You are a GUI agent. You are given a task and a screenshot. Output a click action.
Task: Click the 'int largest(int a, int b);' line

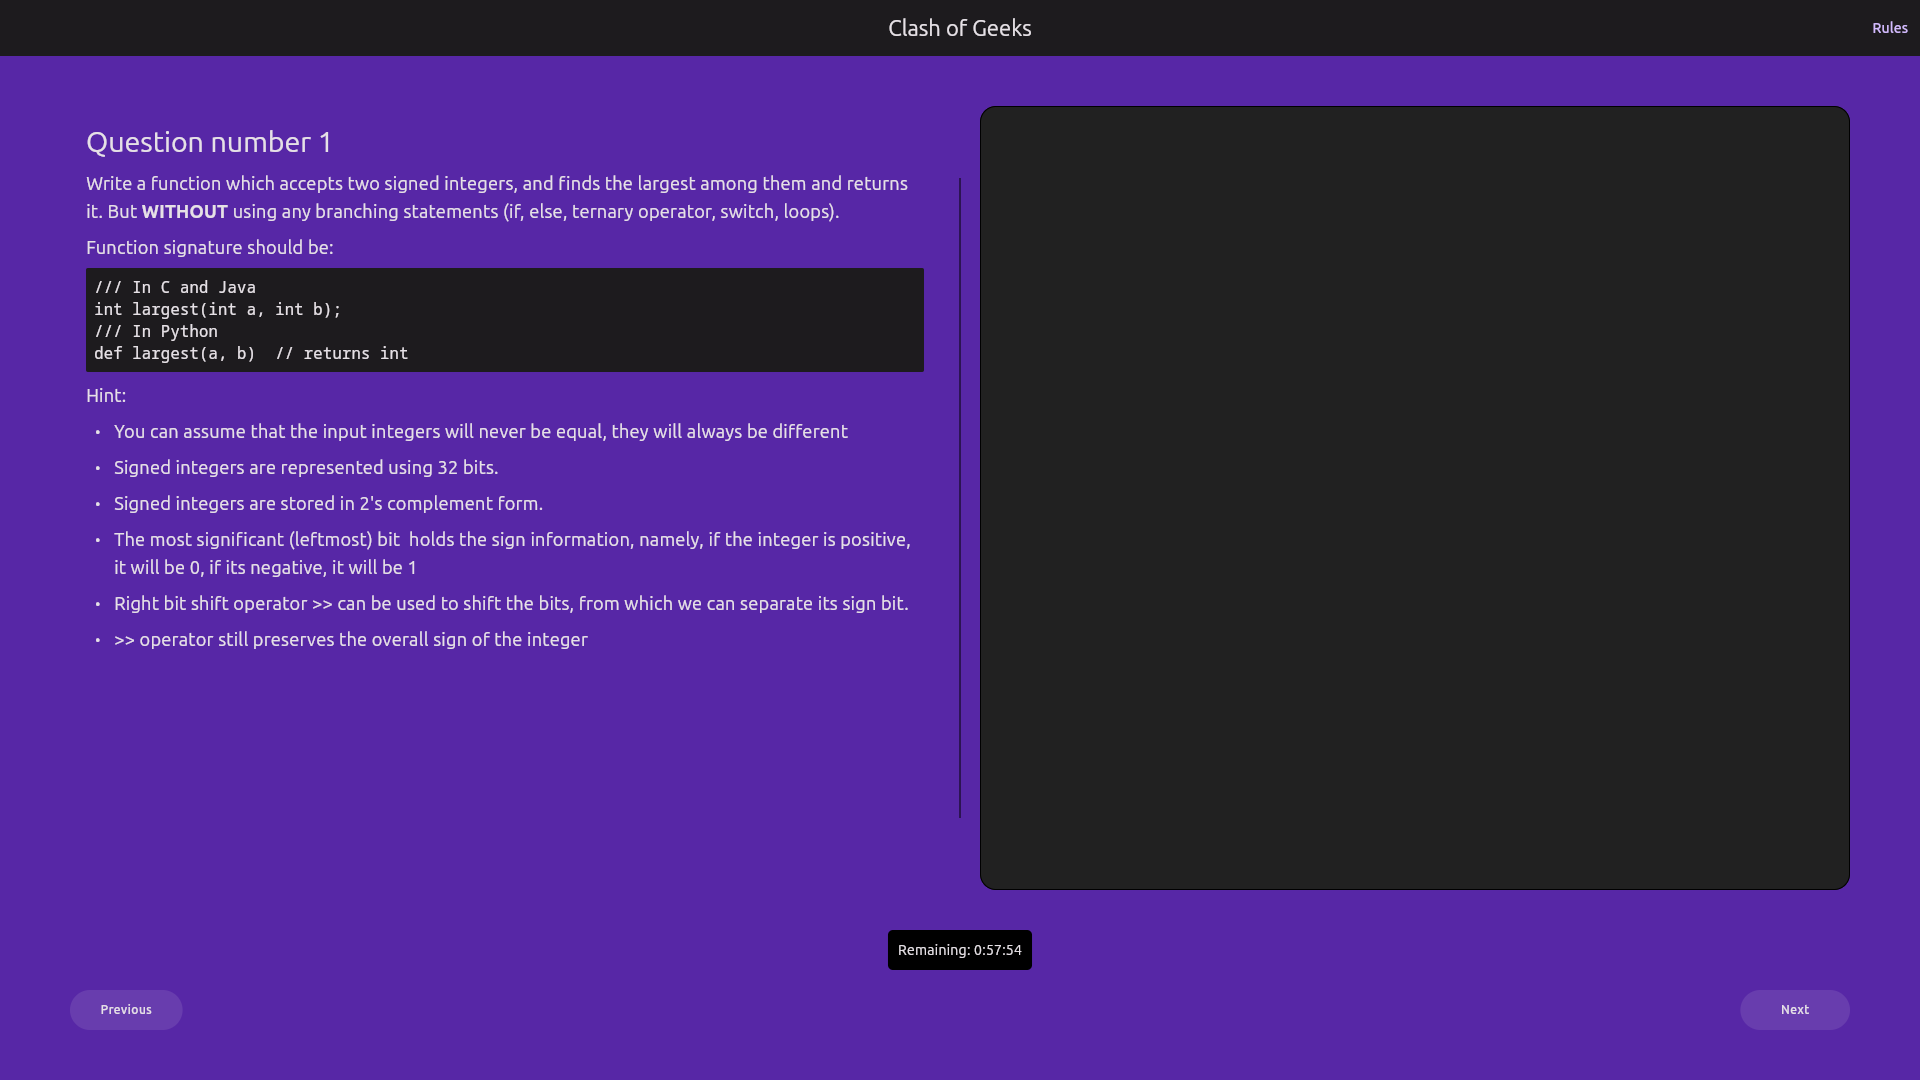click(x=217, y=310)
